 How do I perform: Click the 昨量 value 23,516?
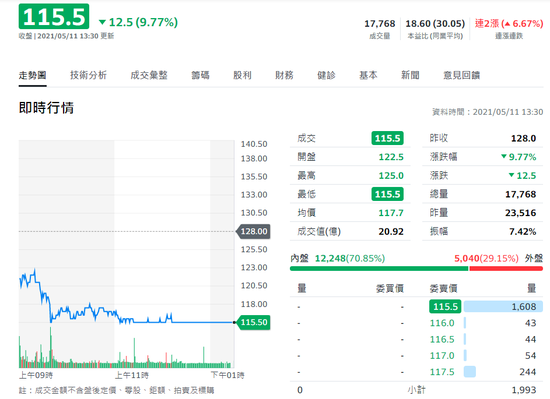point(521,213)
